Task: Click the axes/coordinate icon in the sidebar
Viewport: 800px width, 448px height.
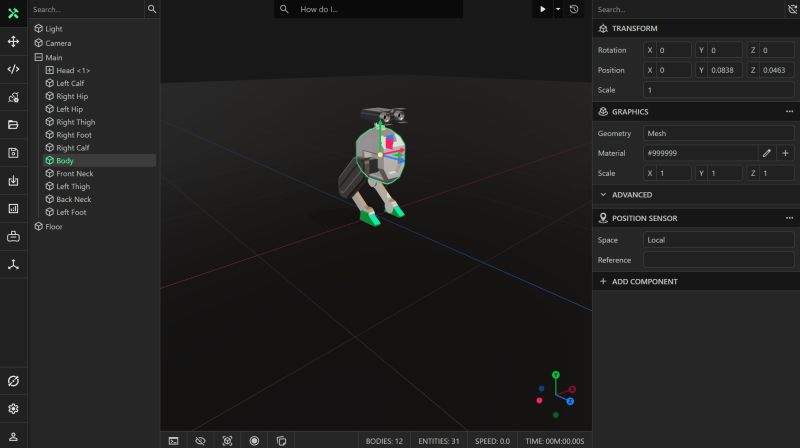Action: (13, 264)
